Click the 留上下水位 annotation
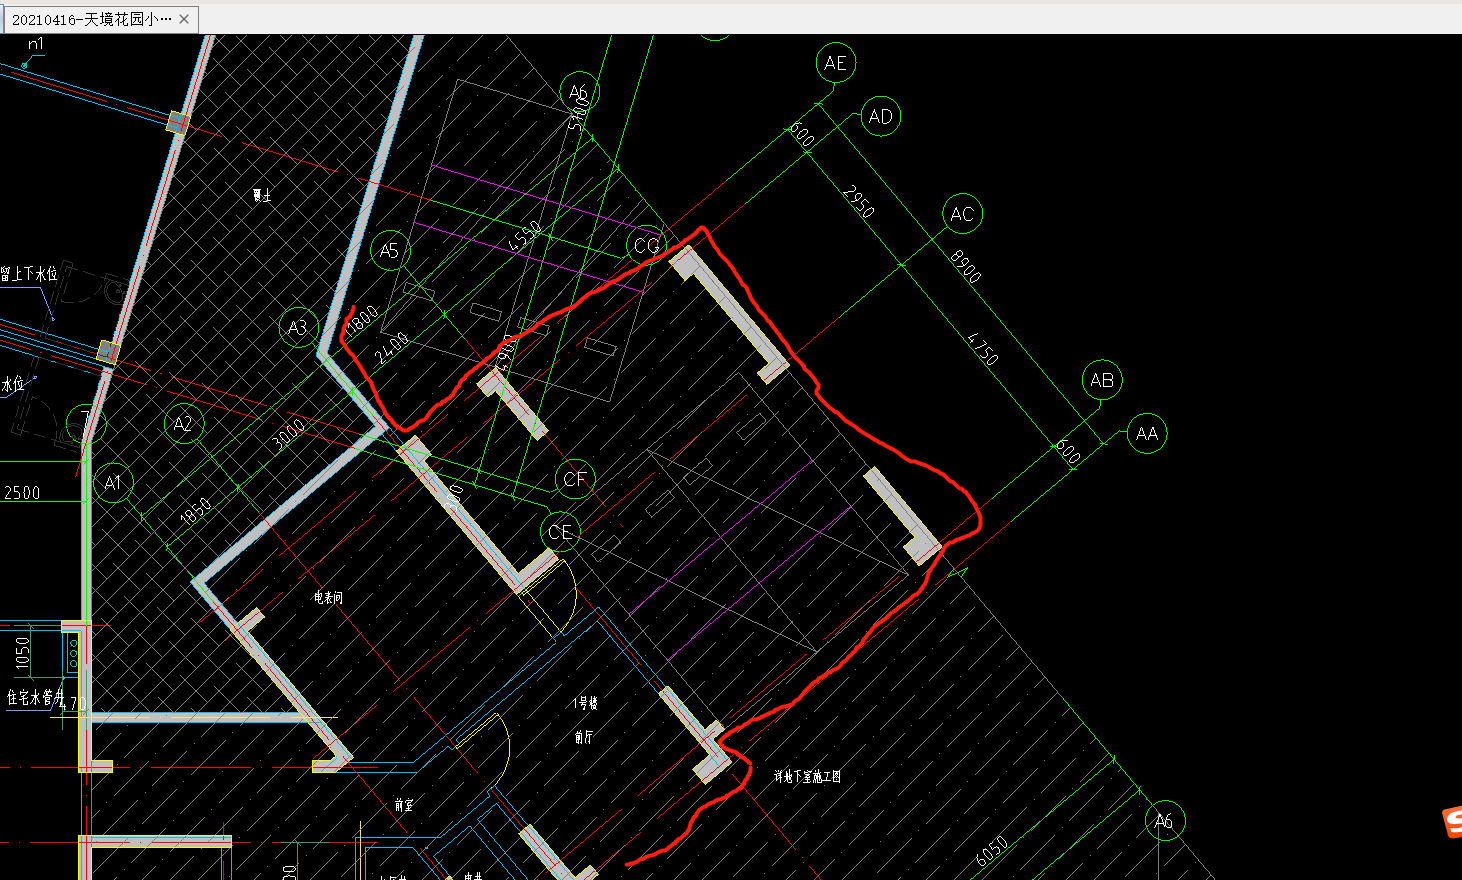The image size is (1462, 880). (29, 273)
